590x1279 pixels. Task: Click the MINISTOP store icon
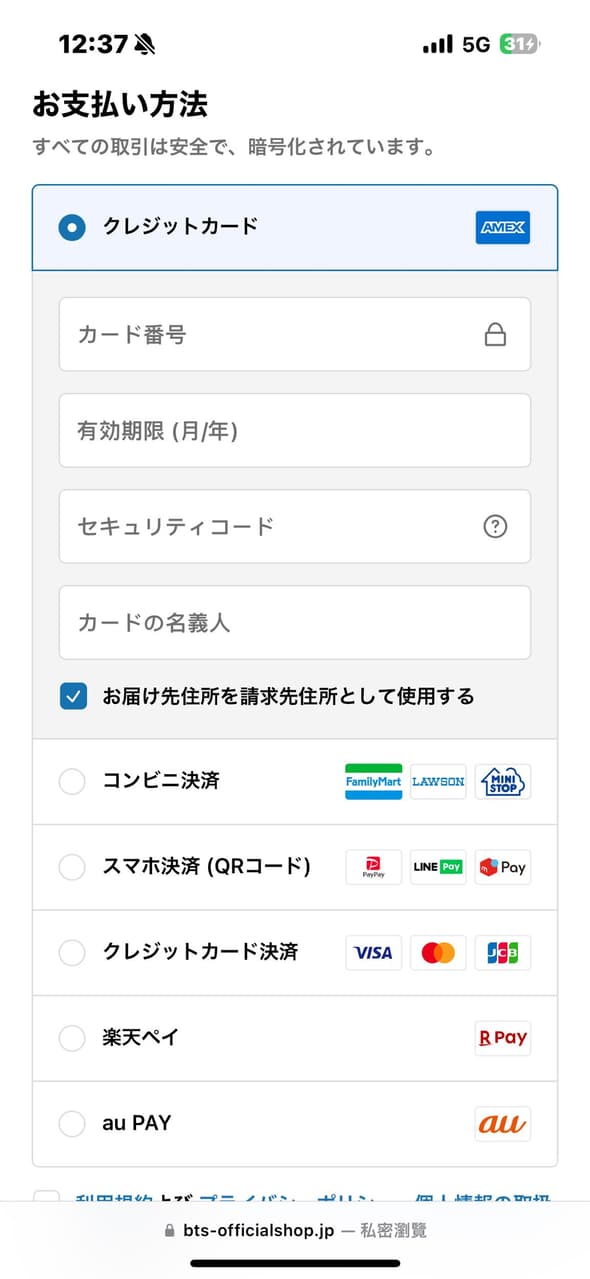point(502,781)
